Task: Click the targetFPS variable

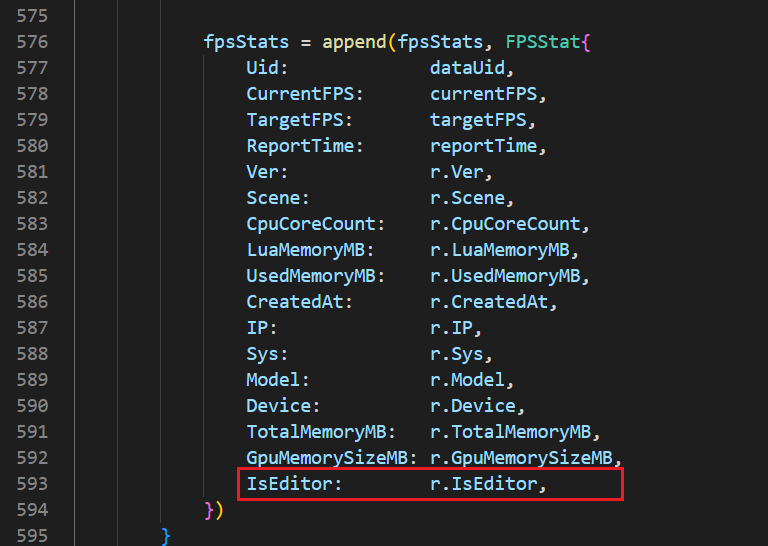Action: pos(478,120)
